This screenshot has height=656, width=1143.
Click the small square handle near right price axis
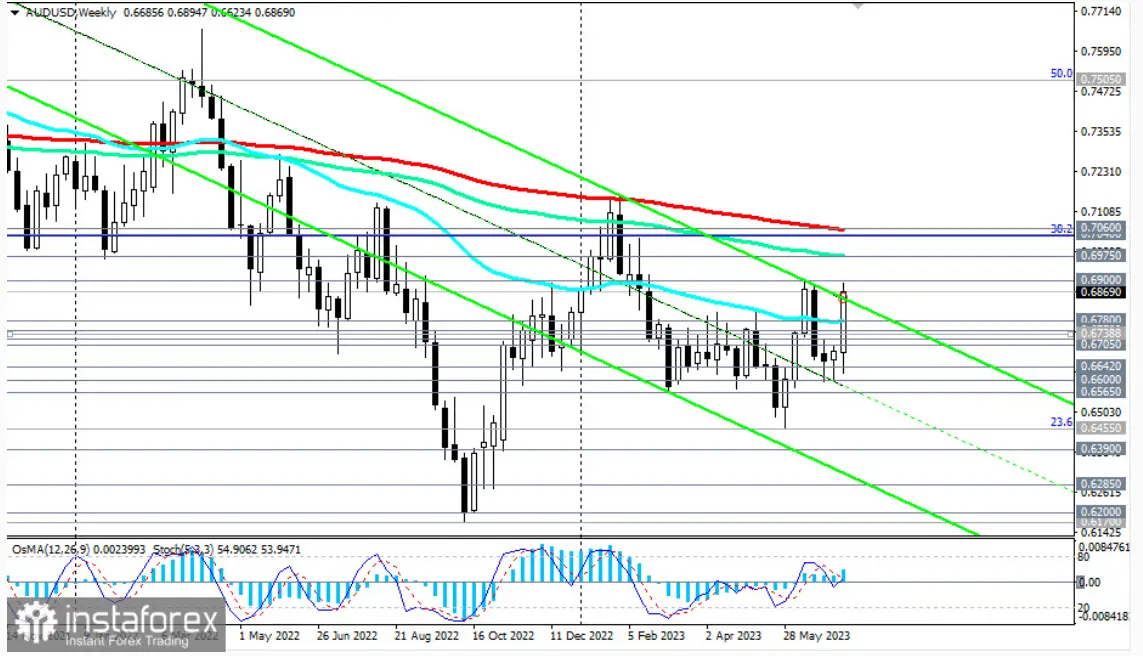click(x=1072, y=333)
